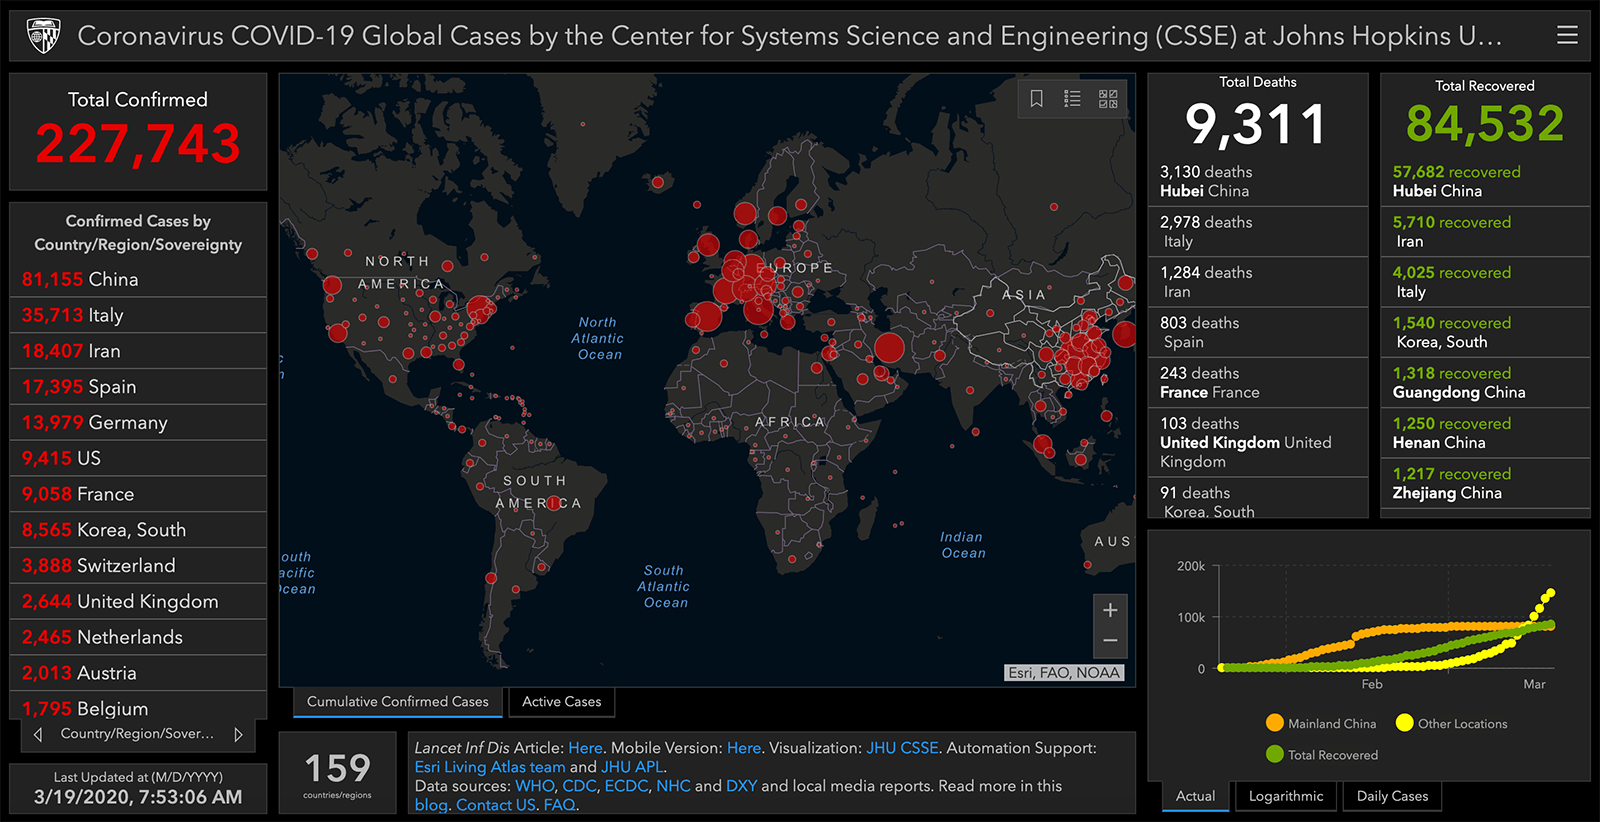Click the 2,978 deaths Italy row

(x=1258, y=232)
